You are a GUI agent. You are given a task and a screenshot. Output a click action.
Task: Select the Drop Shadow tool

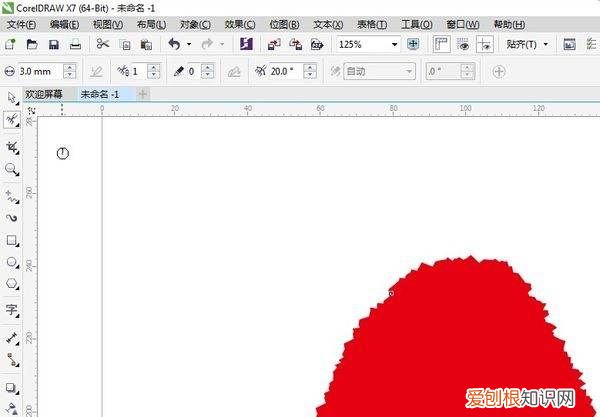pyautogui.click(x=12, y=388)
